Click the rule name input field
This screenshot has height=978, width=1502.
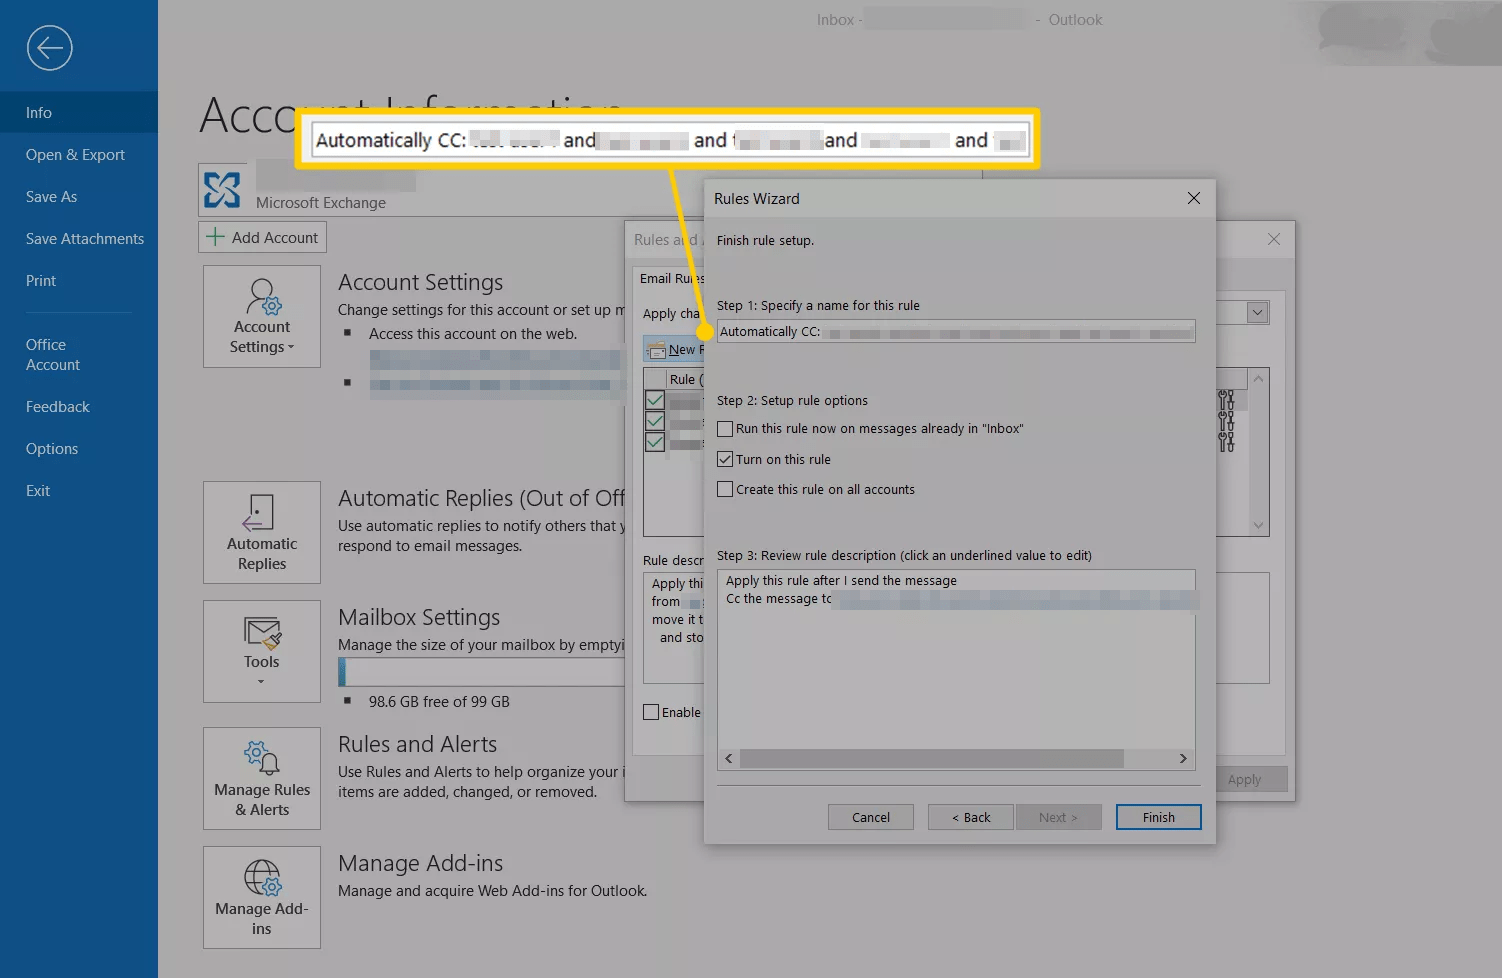pos(956,331)
